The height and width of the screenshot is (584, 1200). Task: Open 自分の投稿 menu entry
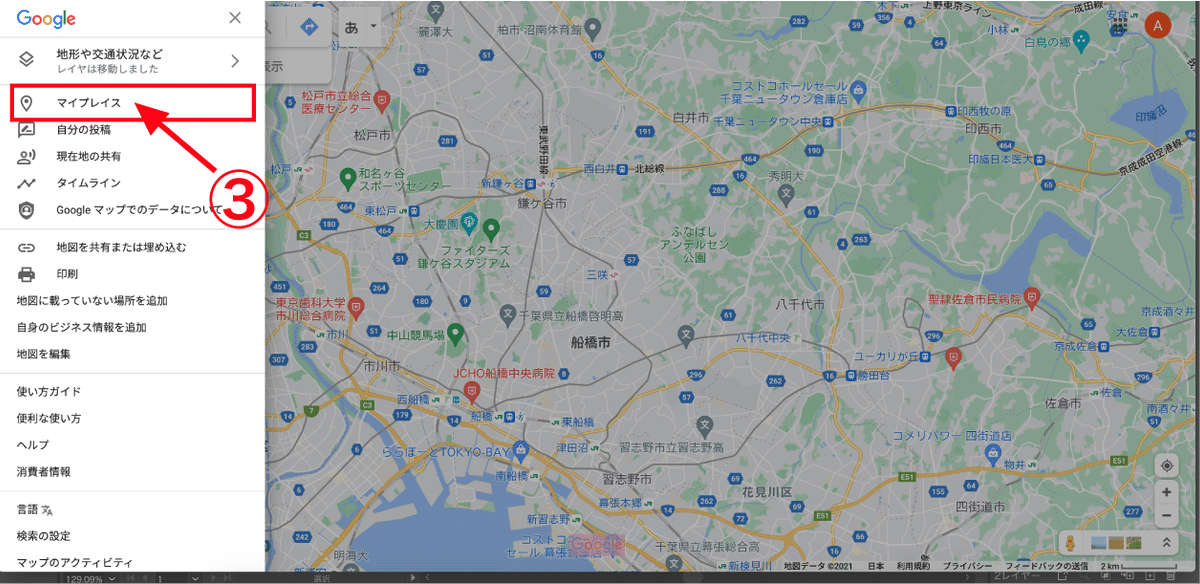pos(83,130)
